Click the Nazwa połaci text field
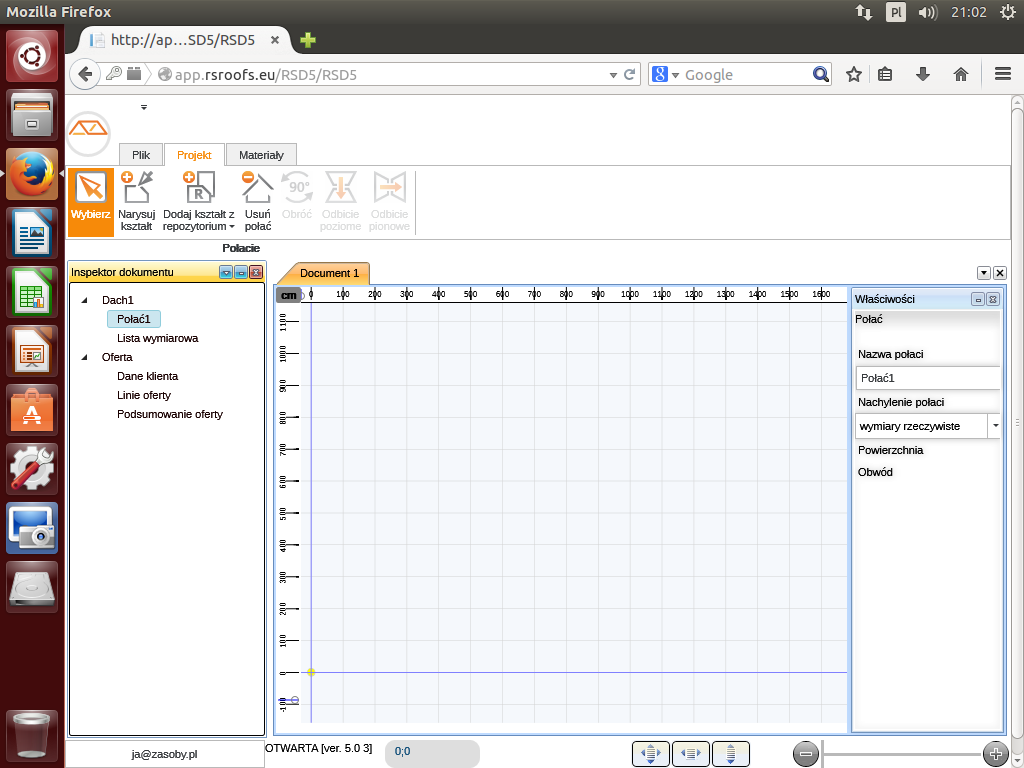This screenshot has width=1024, height=768. pyautogui.click(x=928, y=378)
